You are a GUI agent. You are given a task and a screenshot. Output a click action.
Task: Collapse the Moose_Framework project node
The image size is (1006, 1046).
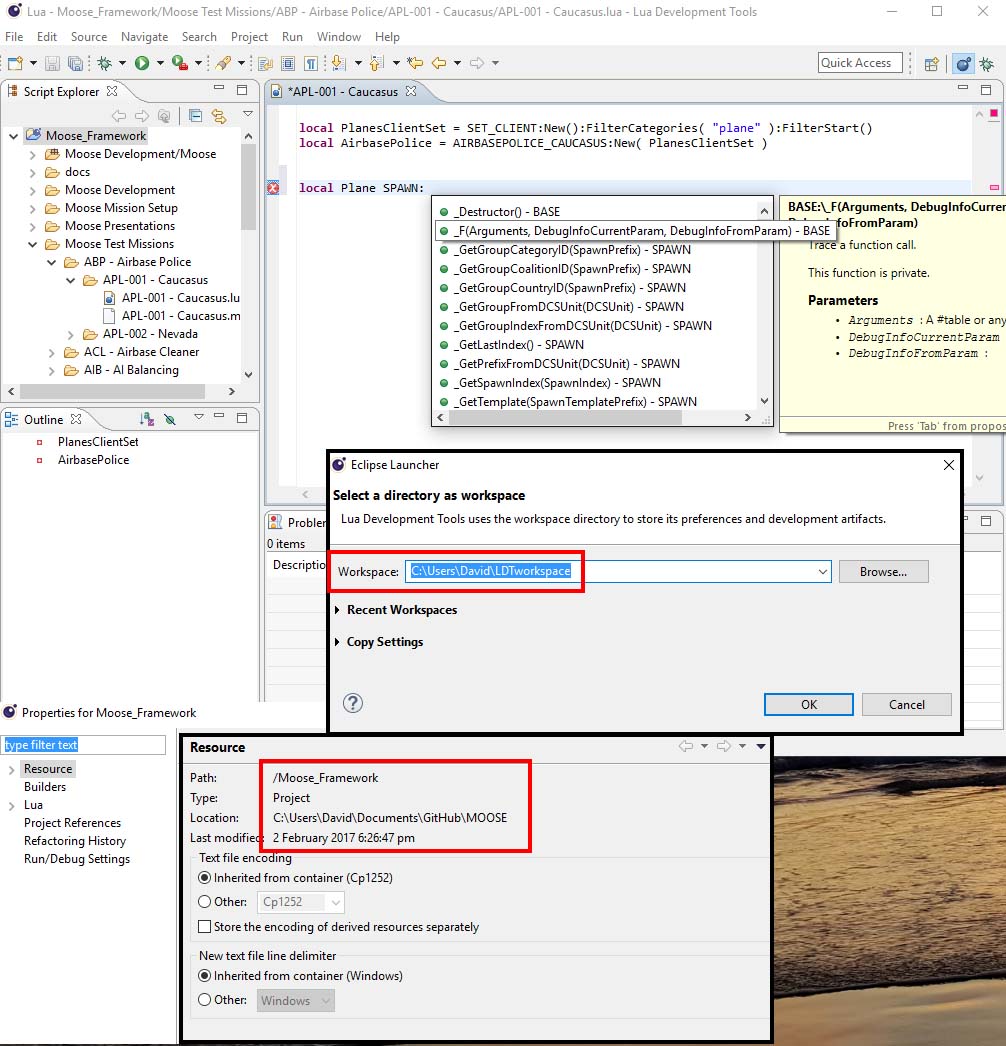[x=13, y=136]
